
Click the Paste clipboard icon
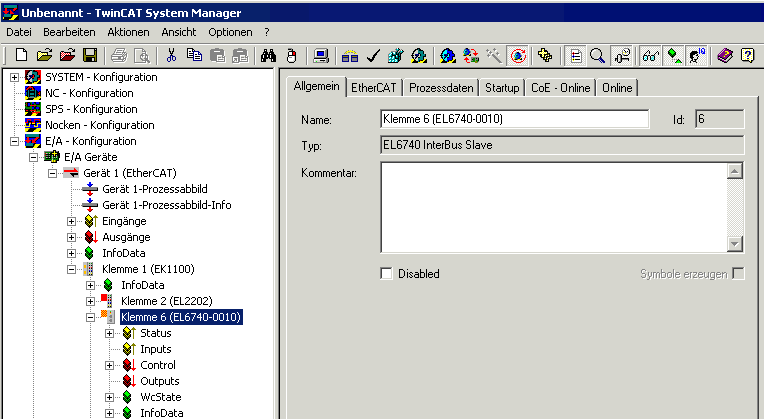click(217, 56)
